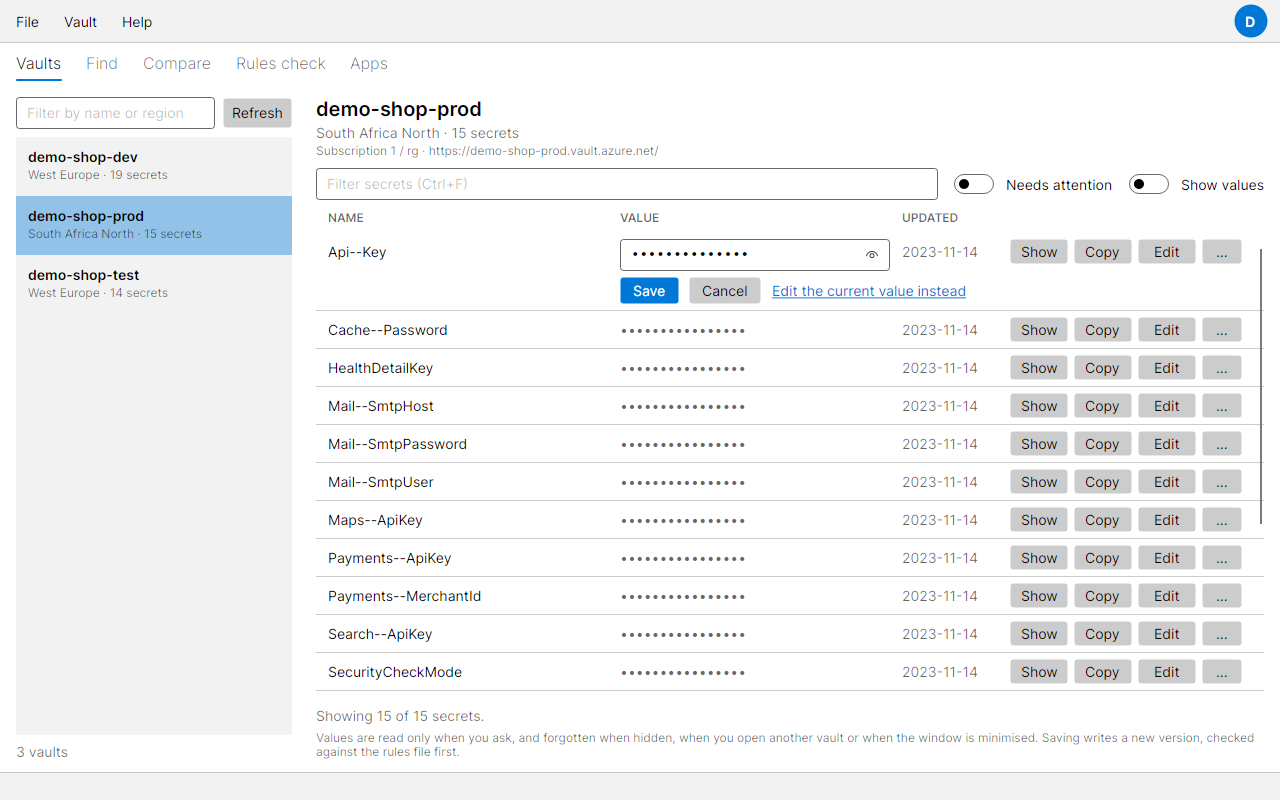Open more options for Payments--MerchantId
This screenshot has height=800, width=1280.
(1222, 596)
